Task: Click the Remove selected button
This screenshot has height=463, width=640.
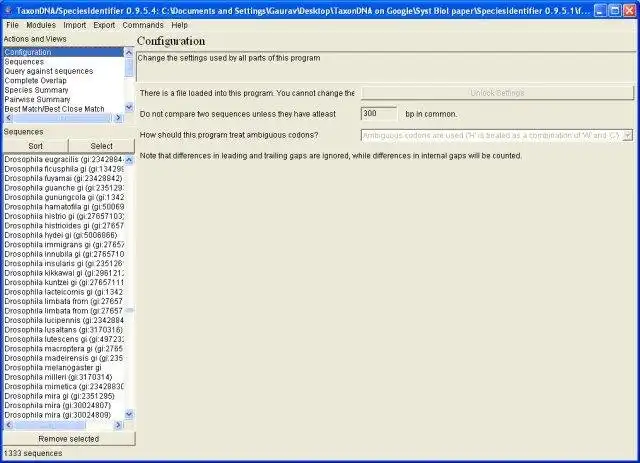Action: 69,439
